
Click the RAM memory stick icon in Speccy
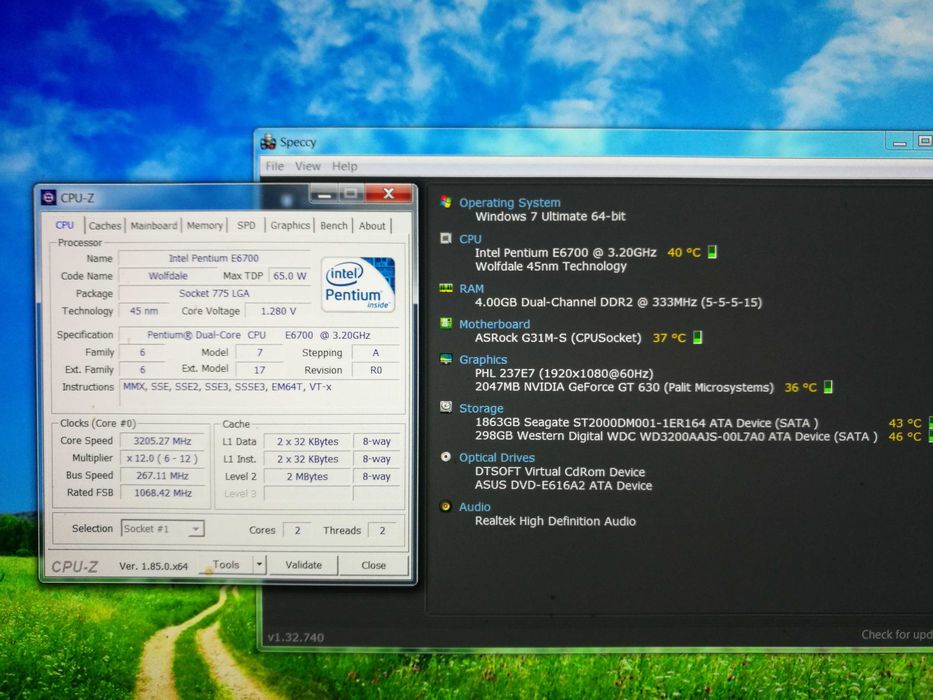446,288
